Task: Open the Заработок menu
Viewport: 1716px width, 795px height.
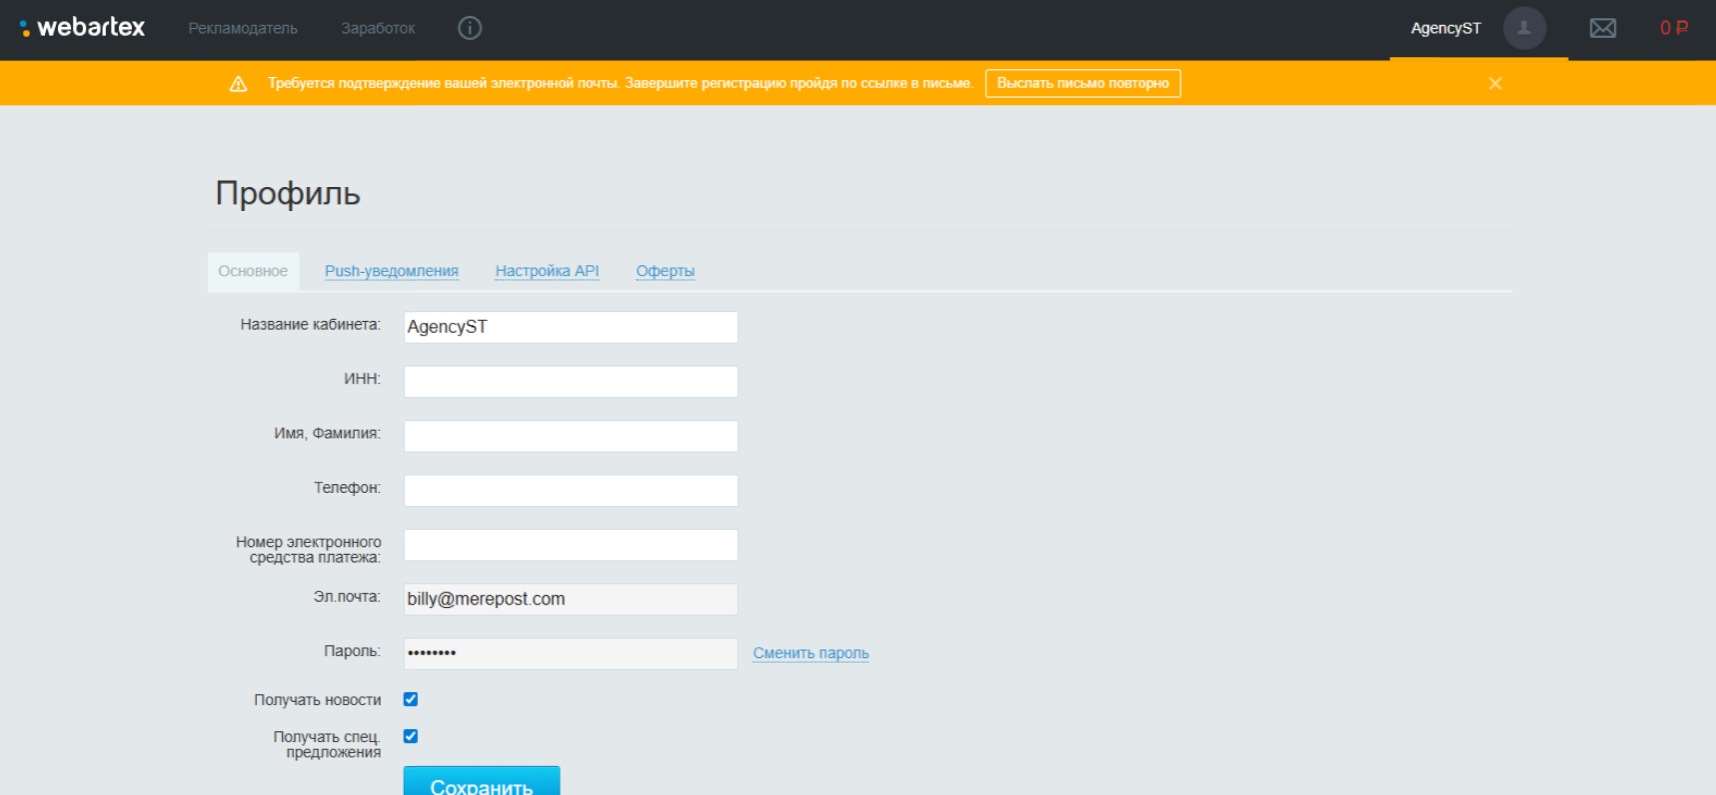Action: coord(378,28)
